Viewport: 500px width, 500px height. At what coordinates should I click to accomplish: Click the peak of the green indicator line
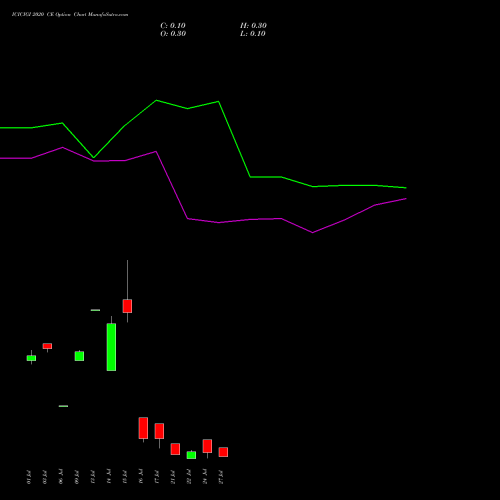pyautogui.click(x=156, y=100)
